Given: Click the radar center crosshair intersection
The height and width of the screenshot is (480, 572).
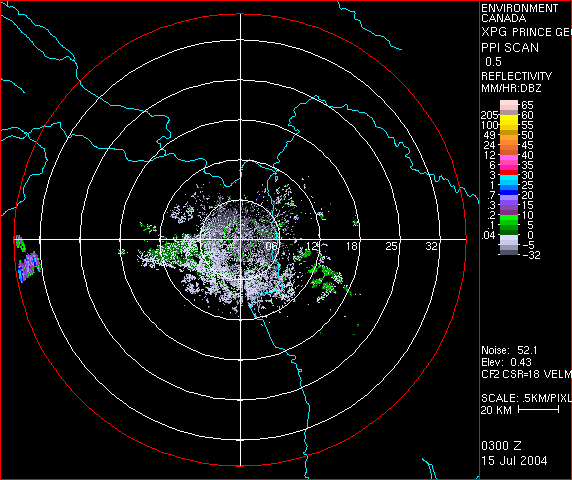Looking at the screenshot, I should point(240,239).
